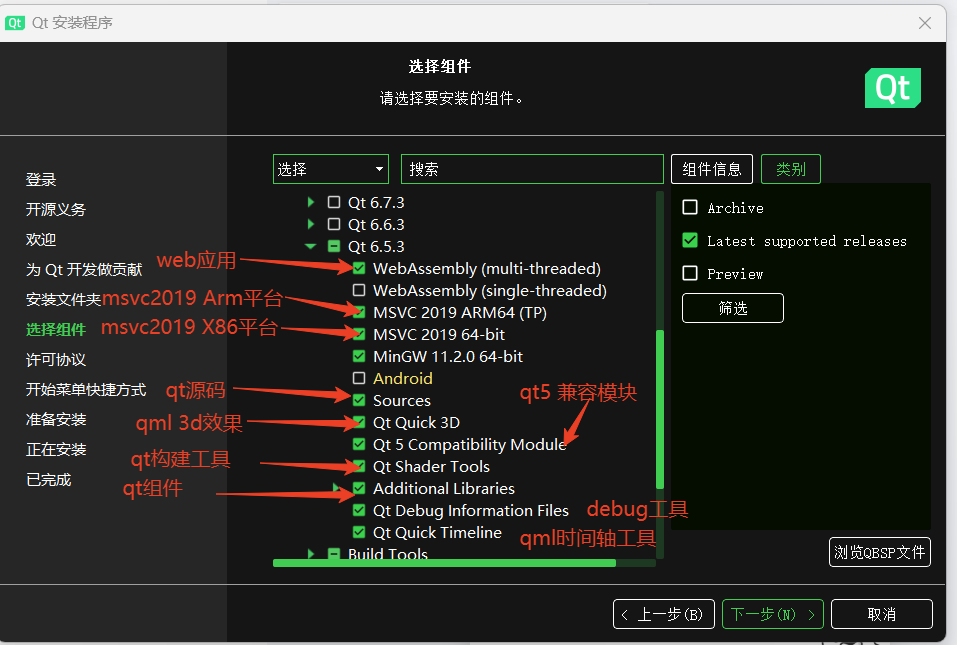Proceed with 下一步(N)

[773, 614]
